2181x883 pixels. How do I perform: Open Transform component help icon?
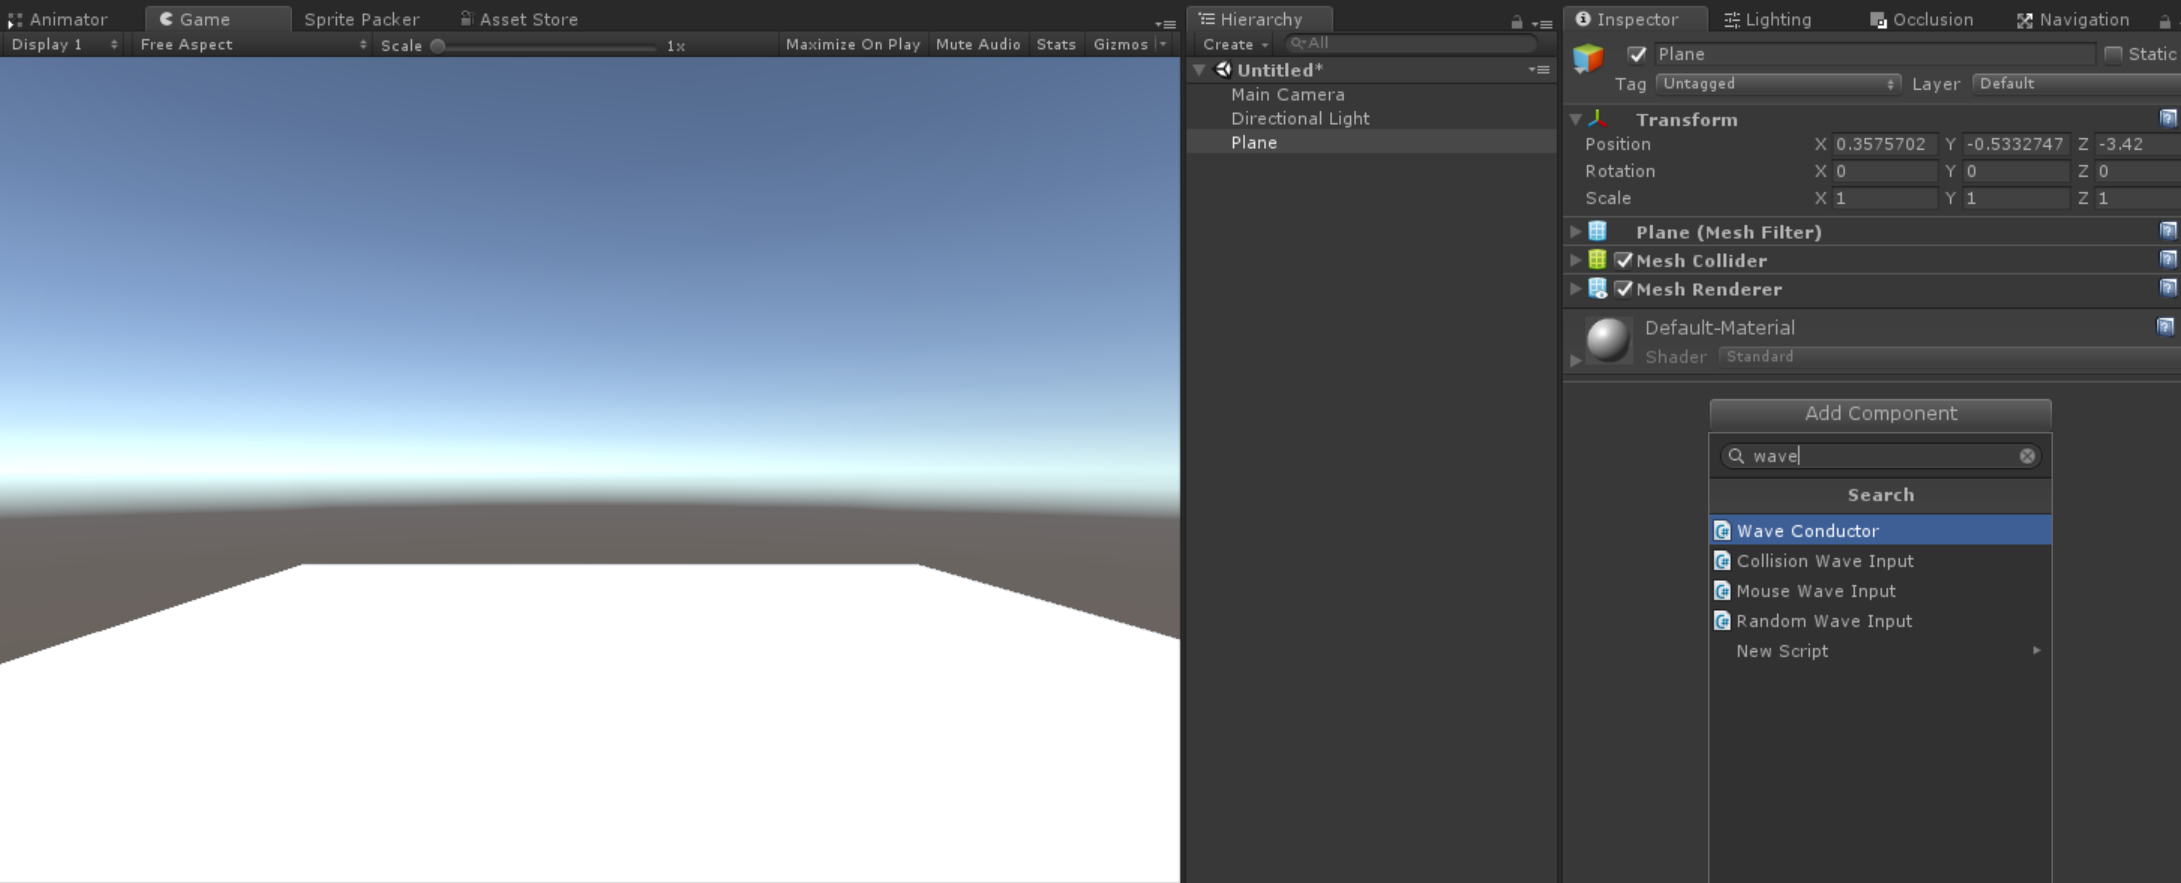(x=2167, y=119)
